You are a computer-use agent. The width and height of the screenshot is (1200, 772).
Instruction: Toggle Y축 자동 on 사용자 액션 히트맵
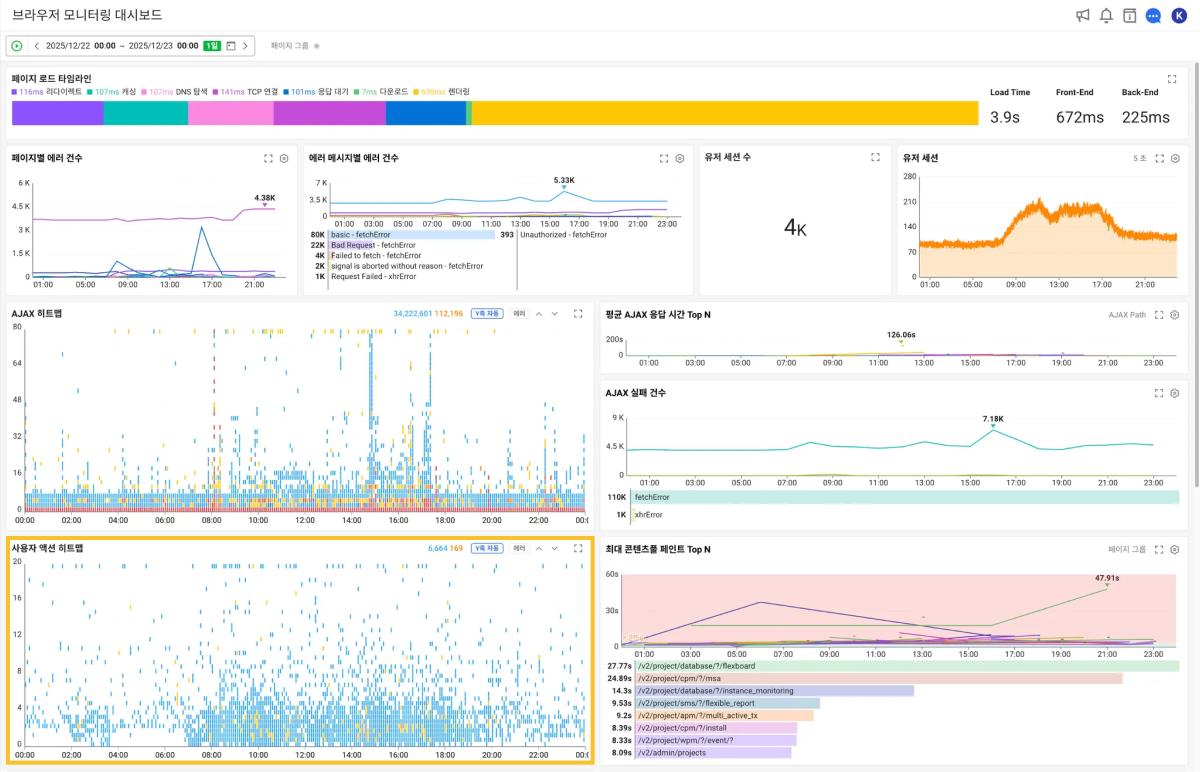tap(487, 548)
